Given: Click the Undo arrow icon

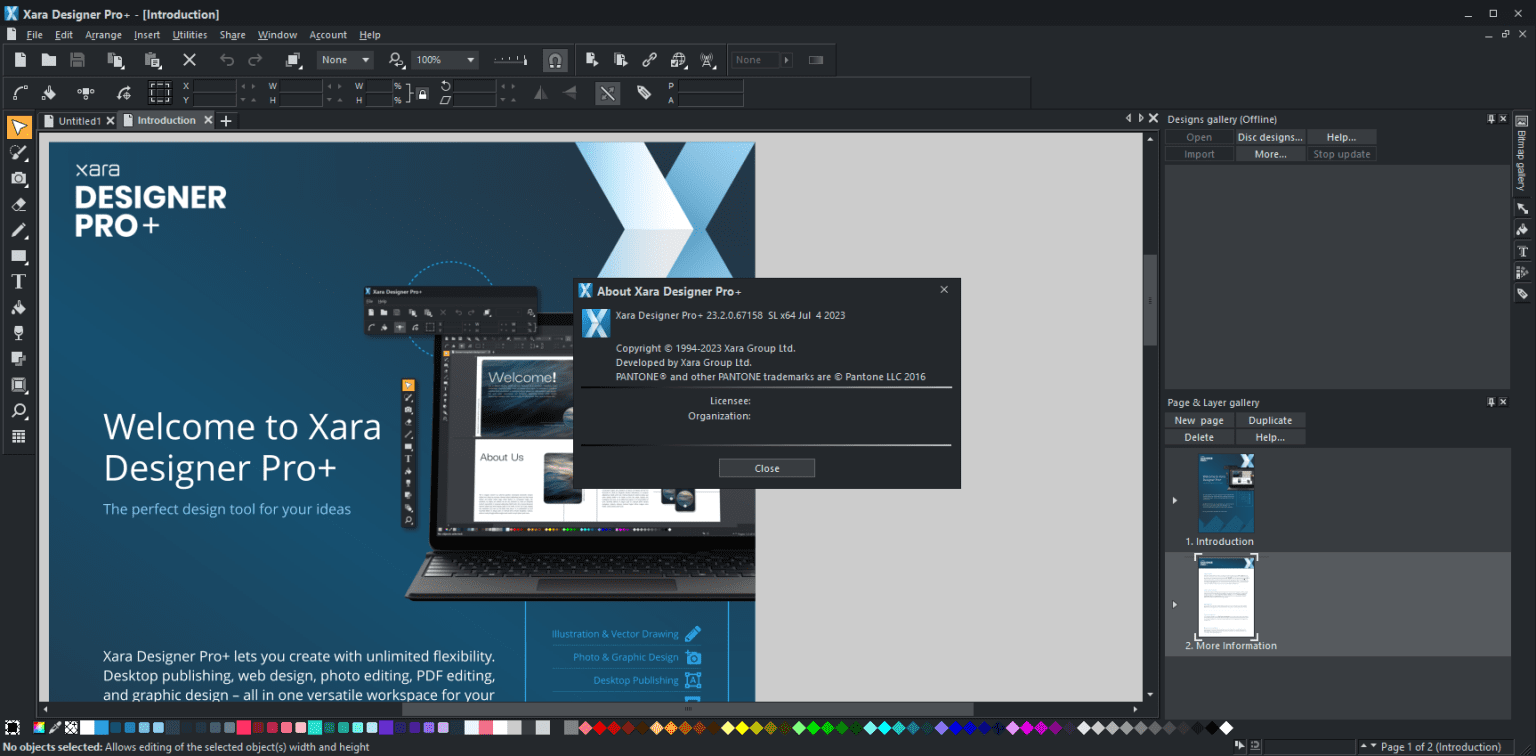Looking at the screenshot, I should [227, 60].
